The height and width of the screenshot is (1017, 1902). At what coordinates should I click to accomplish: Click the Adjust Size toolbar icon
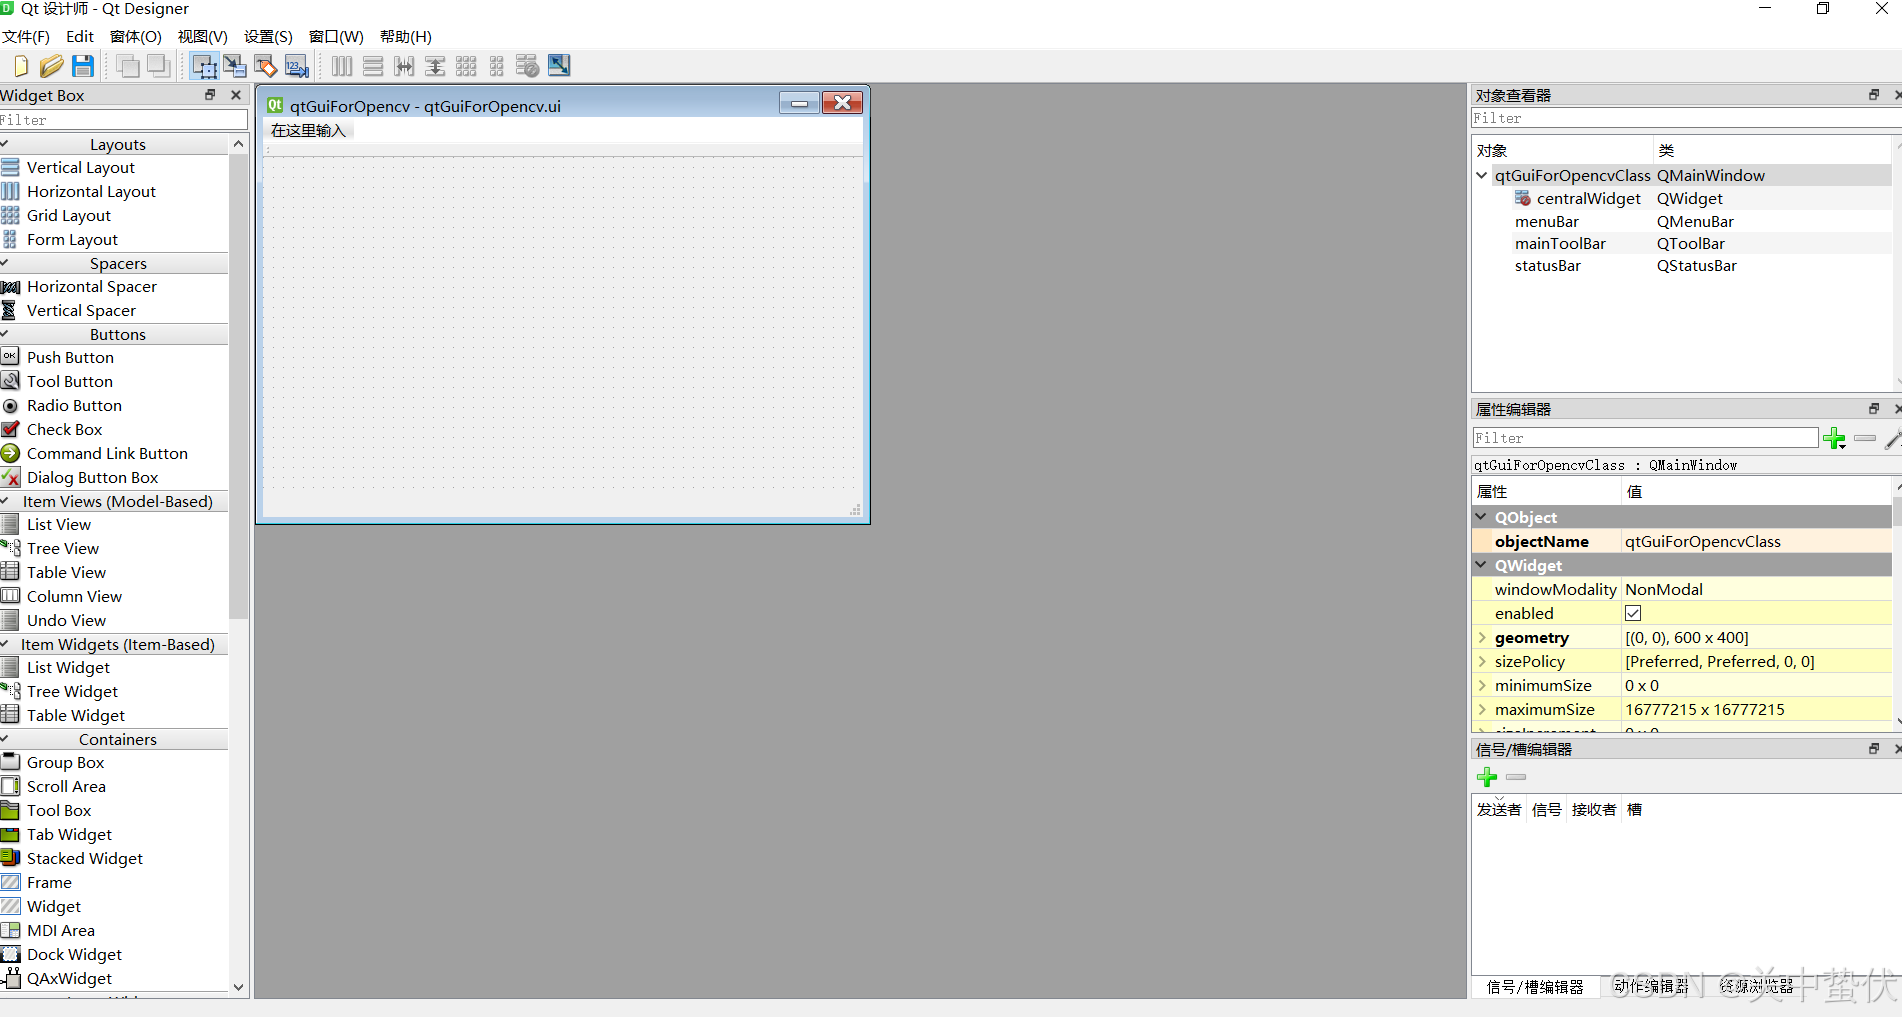point(558,66)
